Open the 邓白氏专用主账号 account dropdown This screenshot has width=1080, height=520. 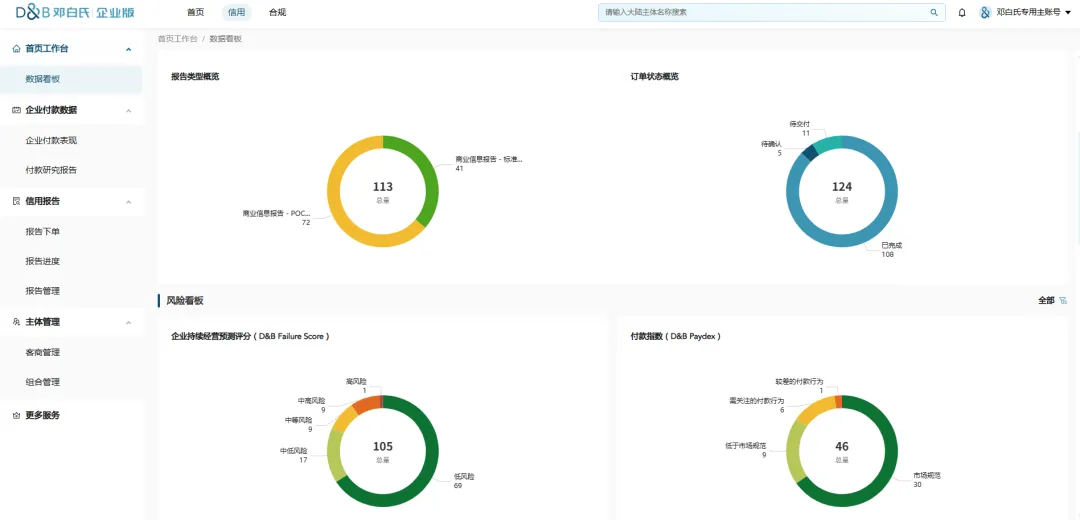(1034, 12)
